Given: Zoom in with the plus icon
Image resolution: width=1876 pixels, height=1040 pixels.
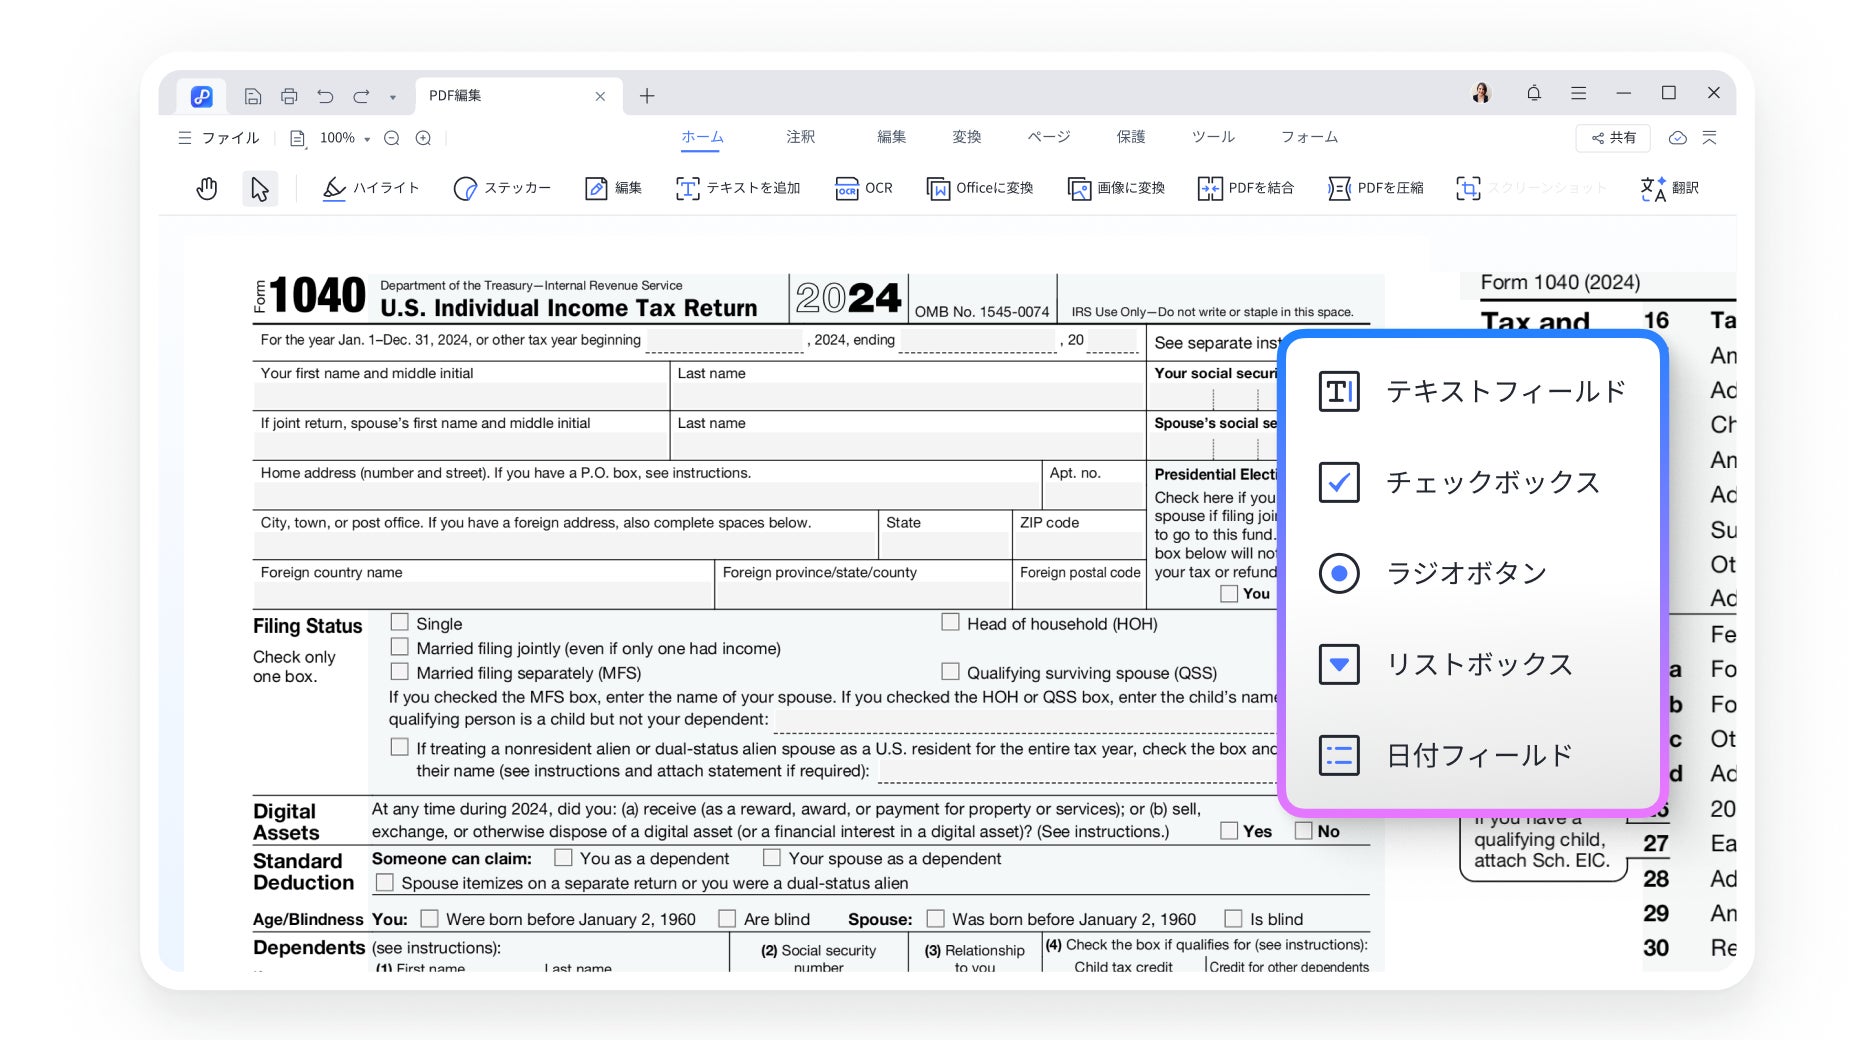Looking at the screenshot, I should [424, 138].
